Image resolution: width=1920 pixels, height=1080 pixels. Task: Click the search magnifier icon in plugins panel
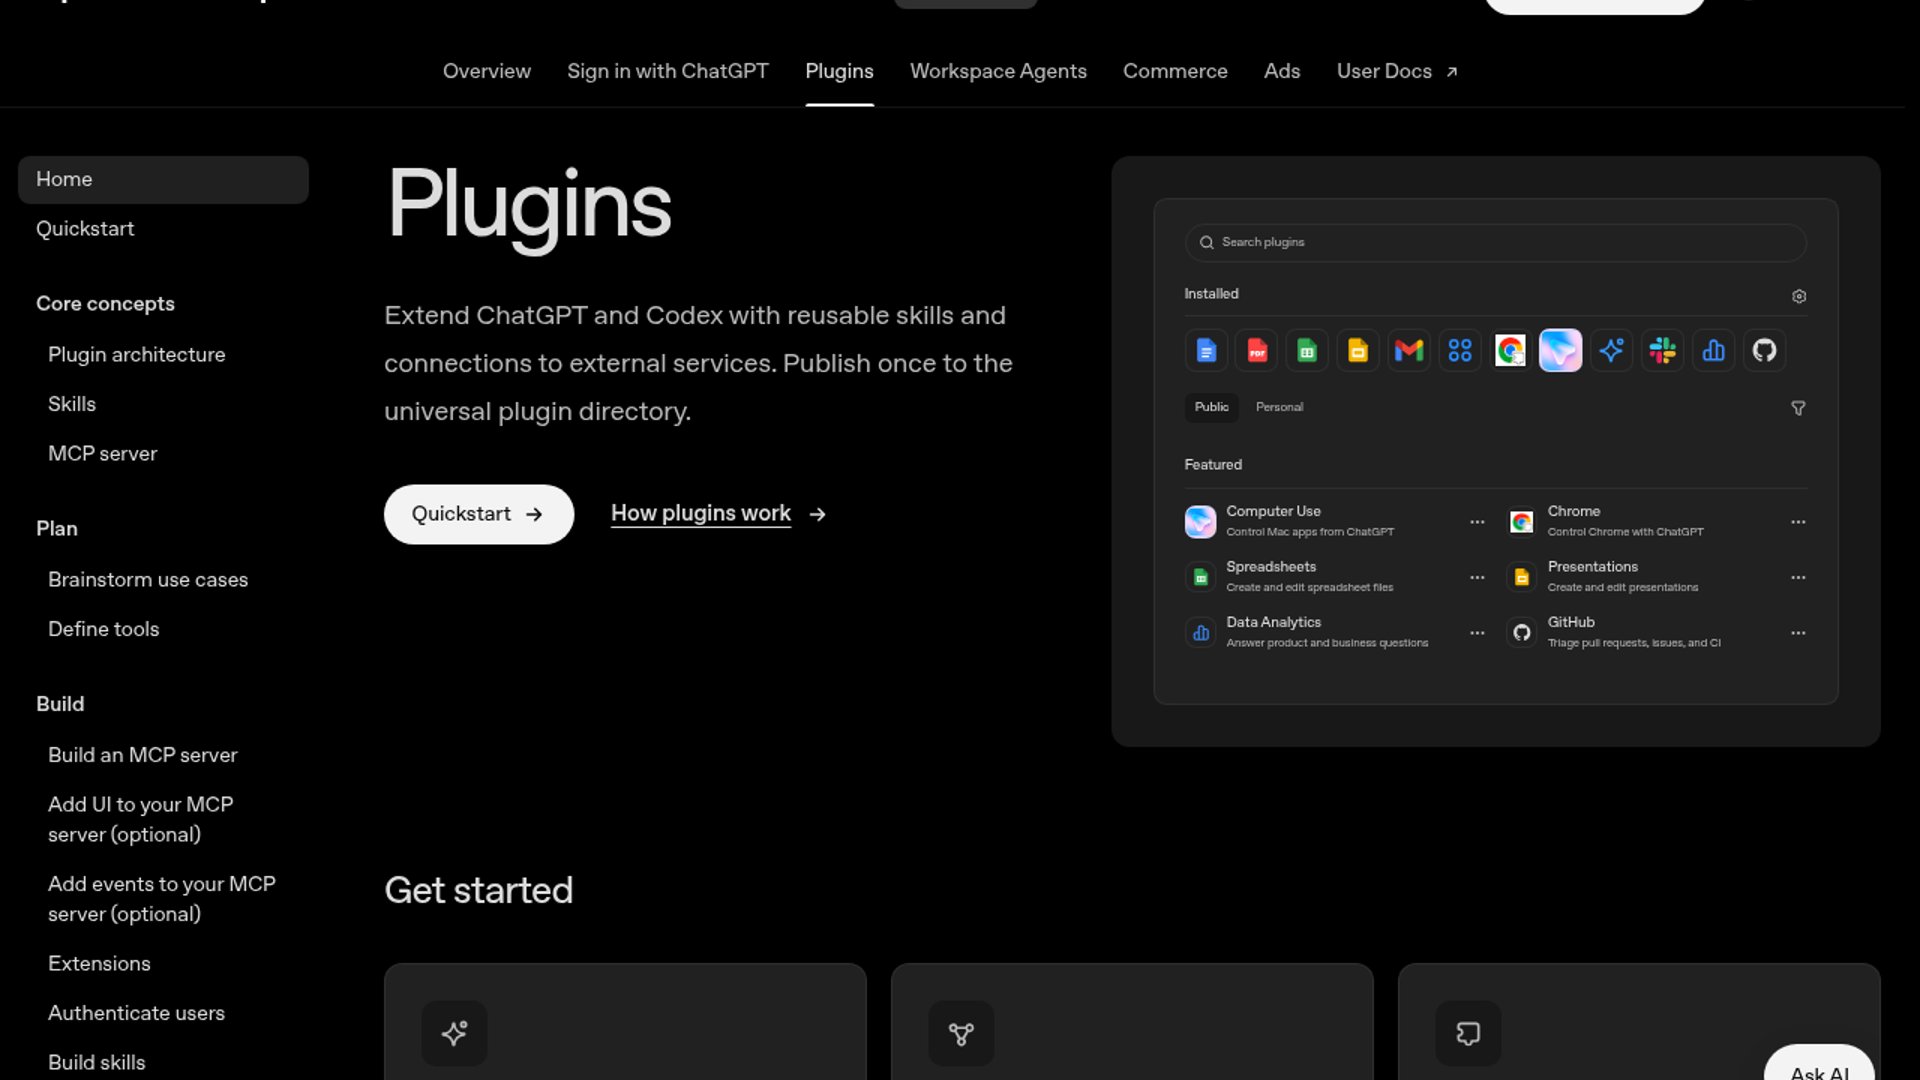click(x=1207, y=243)
